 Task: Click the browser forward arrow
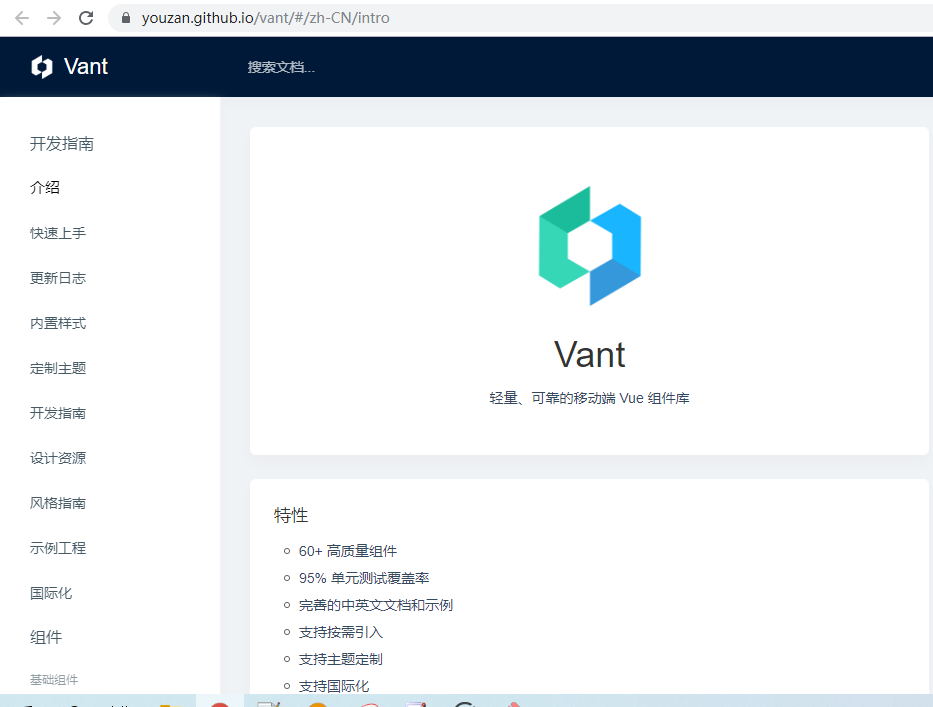52,17
